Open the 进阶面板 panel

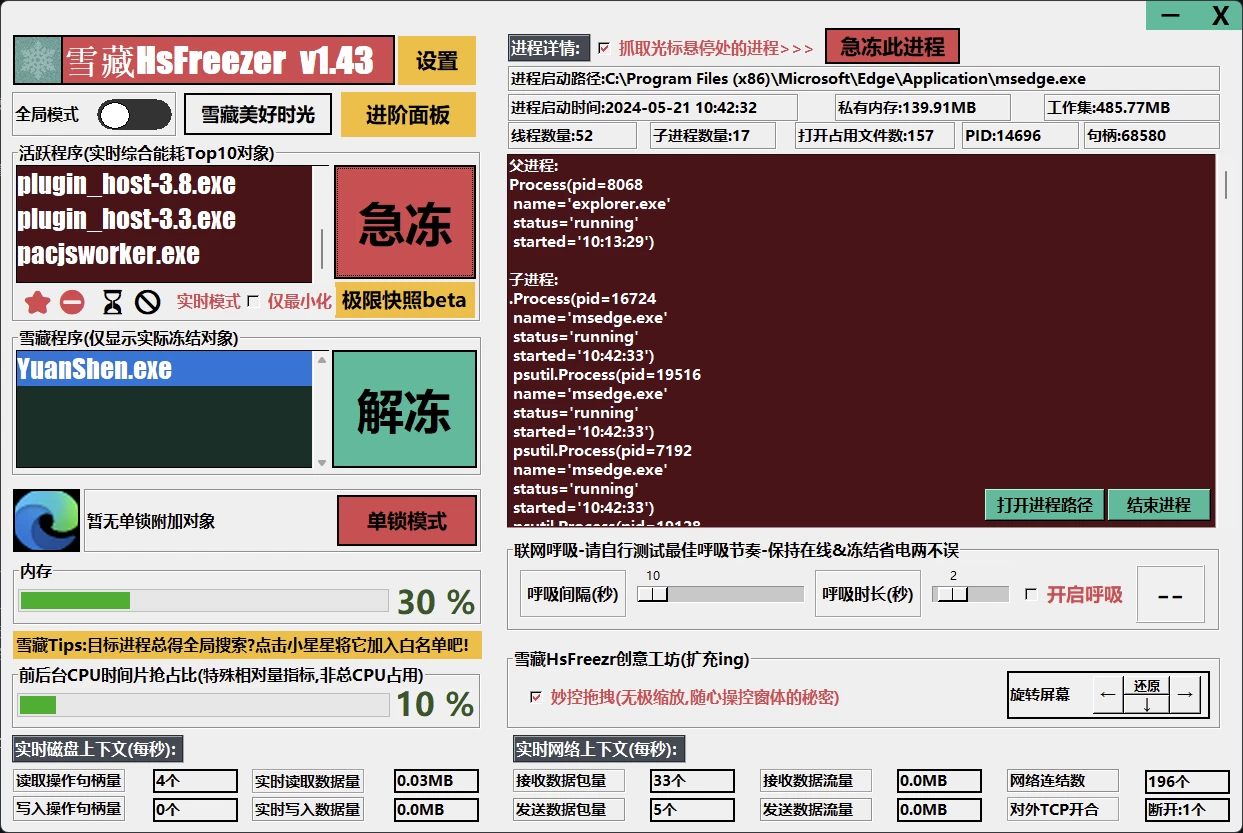[x=410, y=113]
